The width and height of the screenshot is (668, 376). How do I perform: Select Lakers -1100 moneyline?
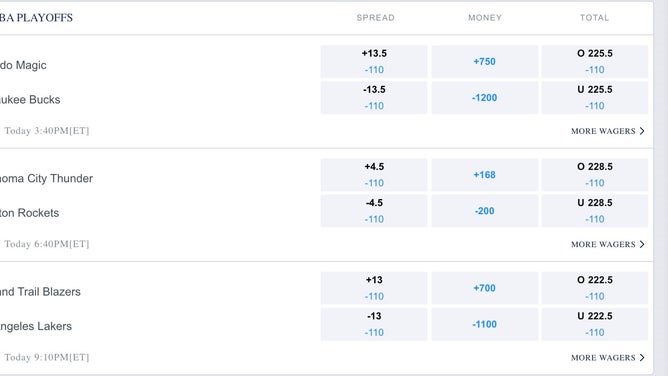pyautogui.click(x=484, y=324)
